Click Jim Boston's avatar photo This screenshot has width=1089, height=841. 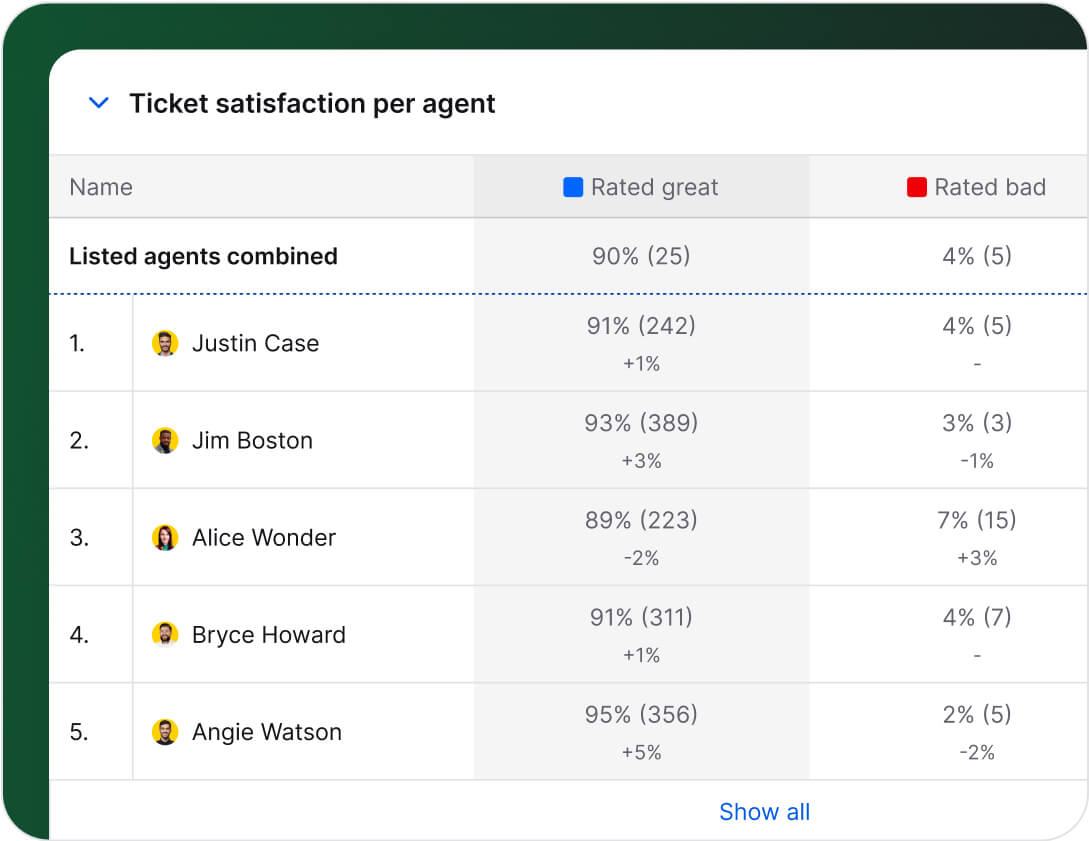pyautogui.click(x=165, y=440)
